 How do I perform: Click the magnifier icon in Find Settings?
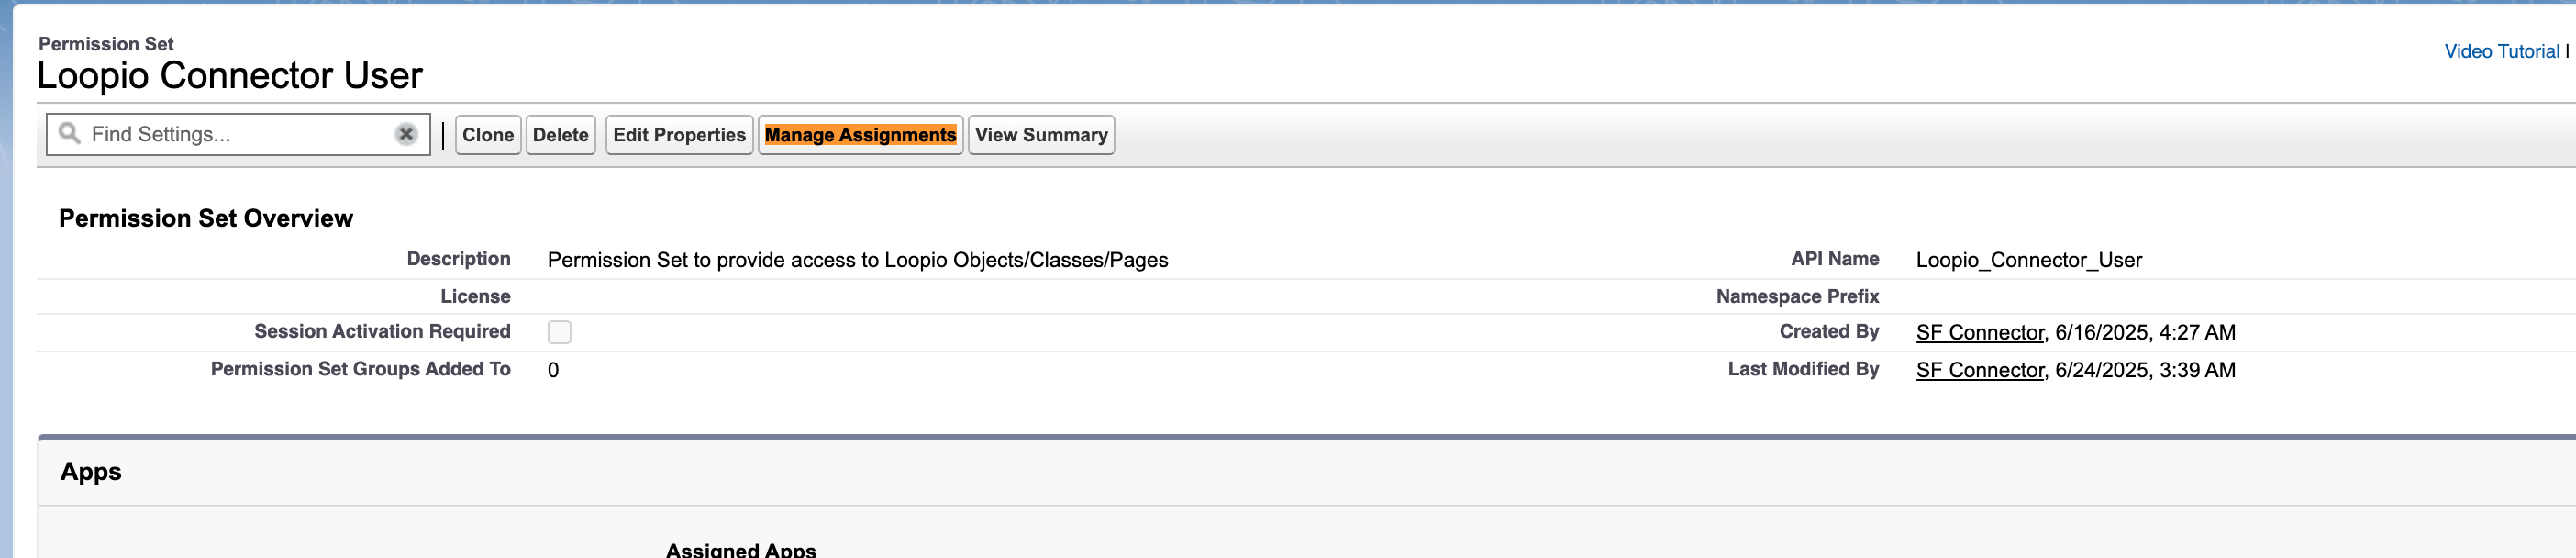point(69,133)
